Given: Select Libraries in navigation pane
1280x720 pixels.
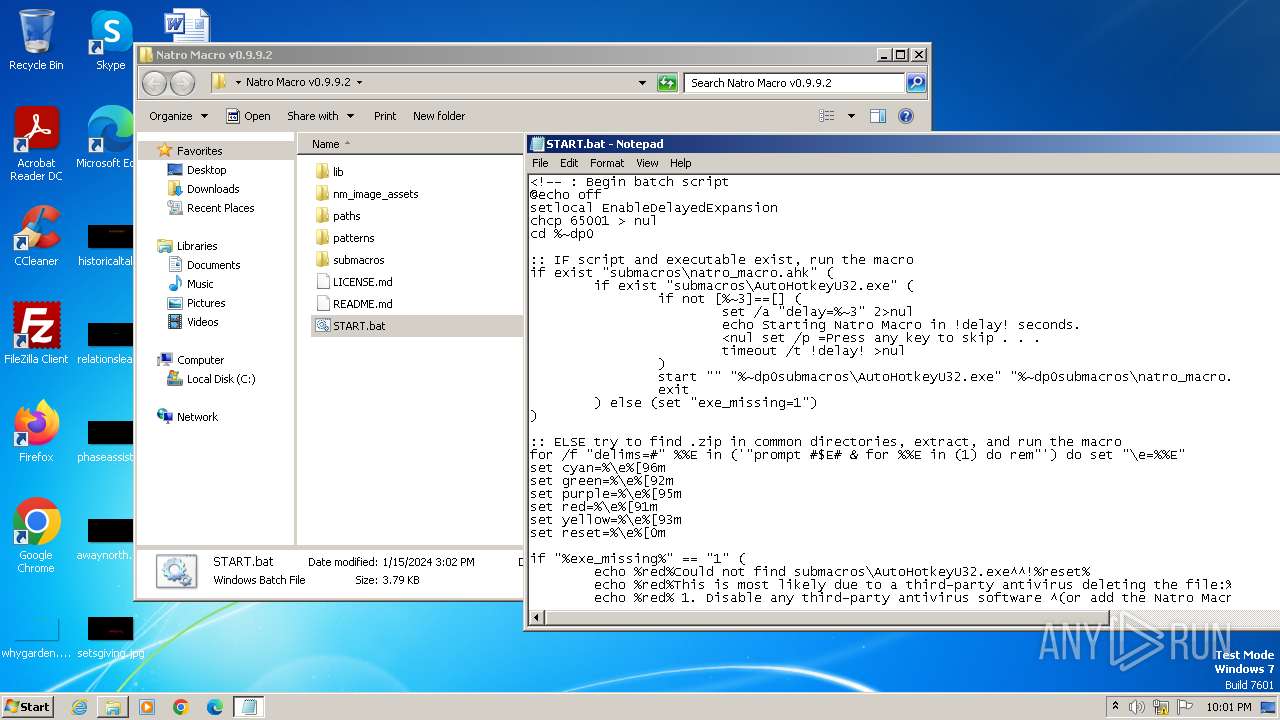Looking at the screenshot, I should (x=197, y=246).
